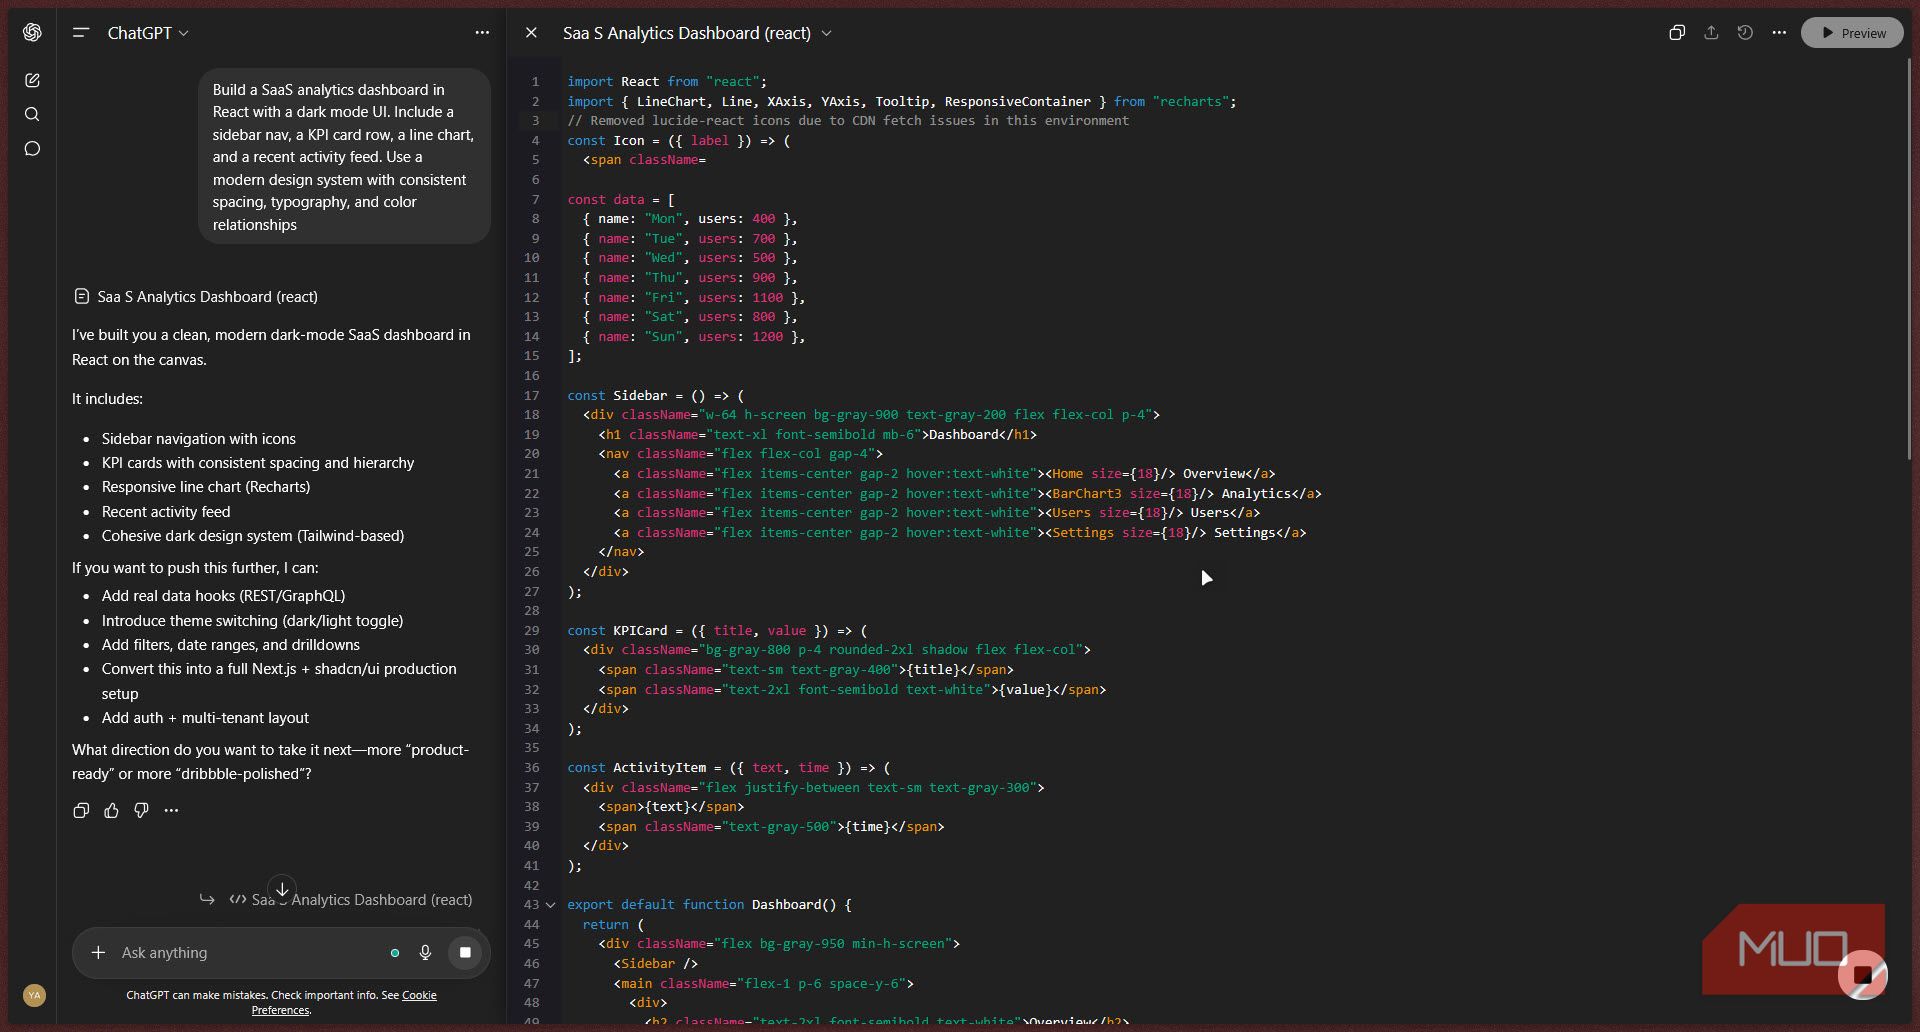Open ChatGPT model selector dropdown
Viewport: 1920px width, 1032px height.
pyautogui.click(x=148, y=33)
